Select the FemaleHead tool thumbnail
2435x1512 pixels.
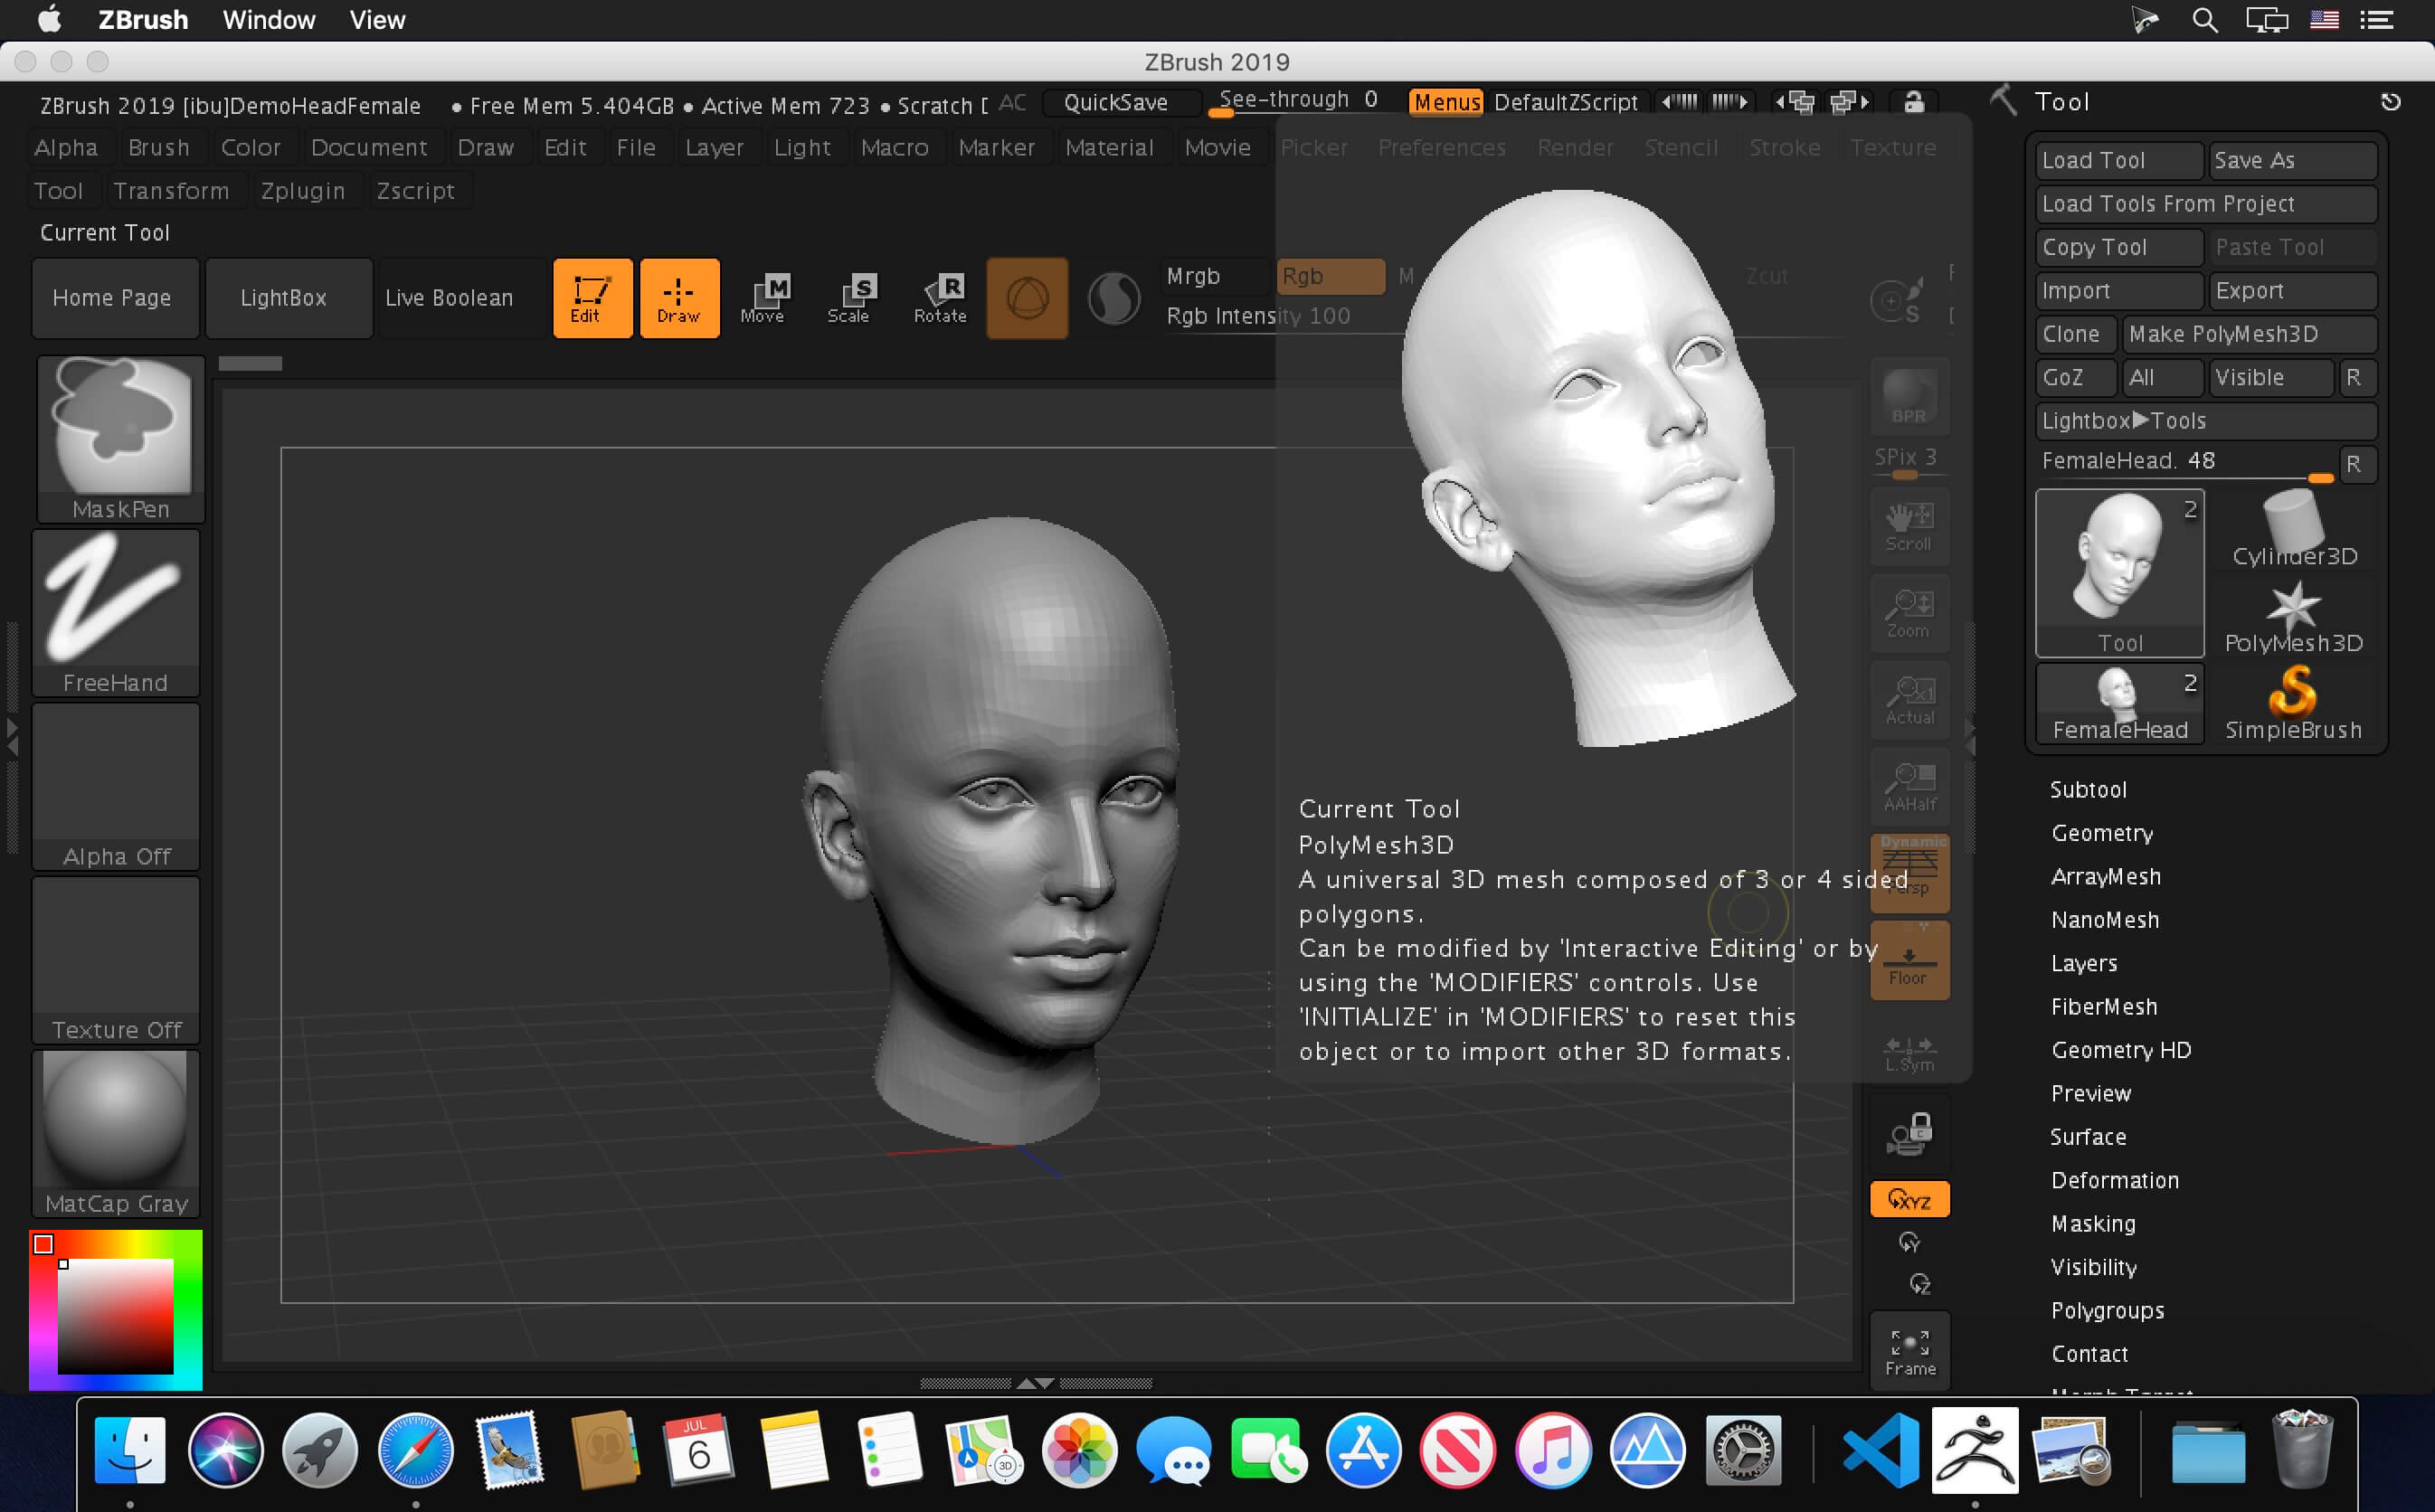[x=2120, y=703]
